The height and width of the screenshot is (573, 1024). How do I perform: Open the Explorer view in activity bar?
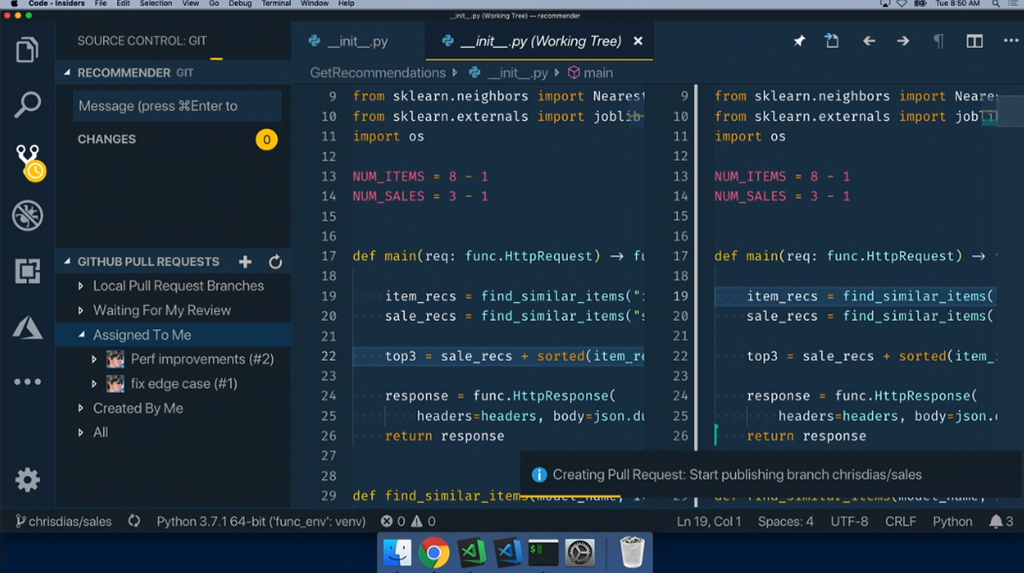point(27,50)
